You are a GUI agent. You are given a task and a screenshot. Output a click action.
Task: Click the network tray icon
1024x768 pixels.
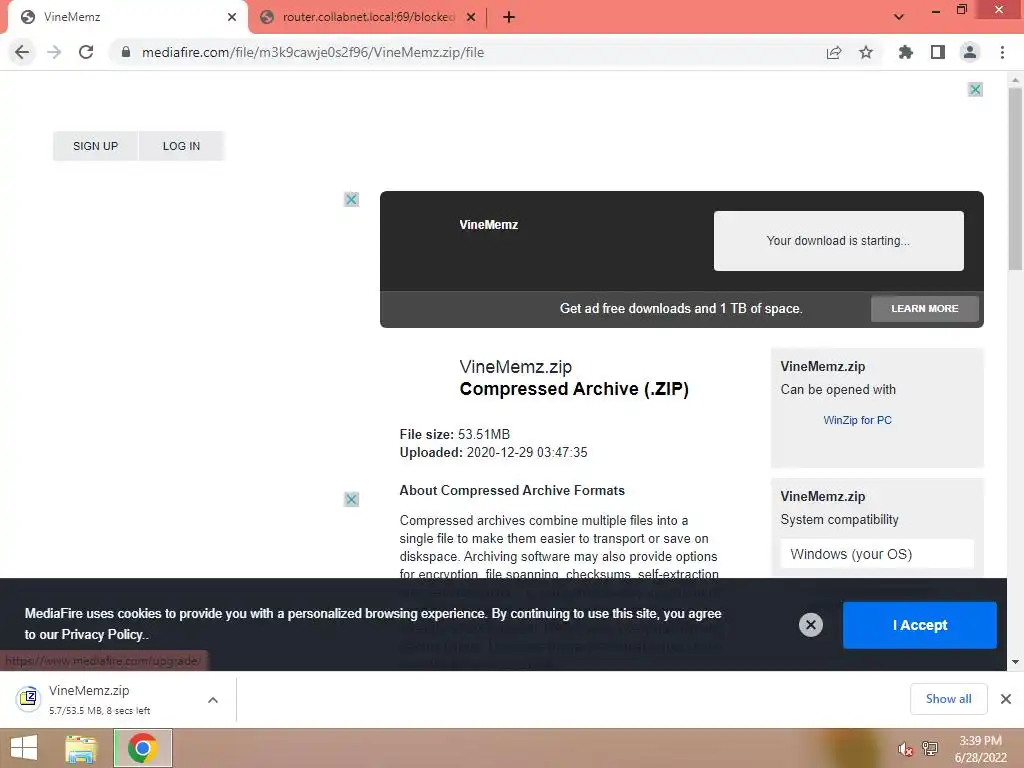point(930,748)
